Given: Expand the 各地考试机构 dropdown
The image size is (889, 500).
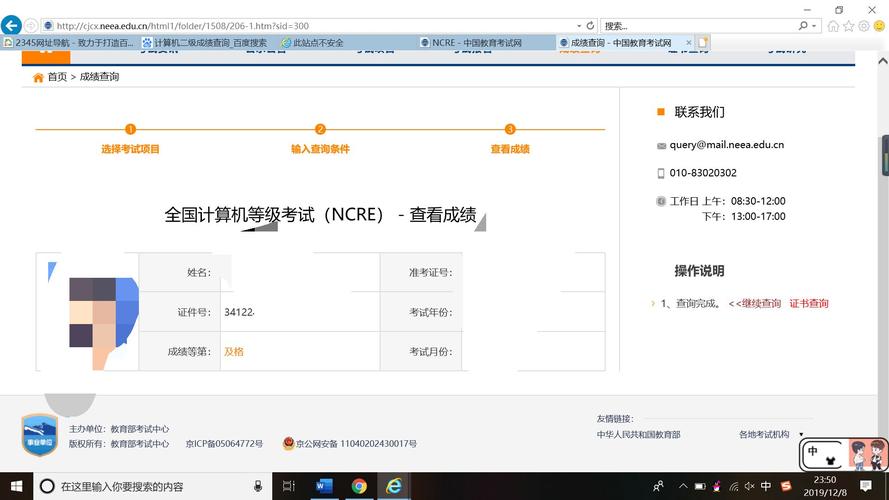Looking at the screenshot, I should [x=771, y=434].
